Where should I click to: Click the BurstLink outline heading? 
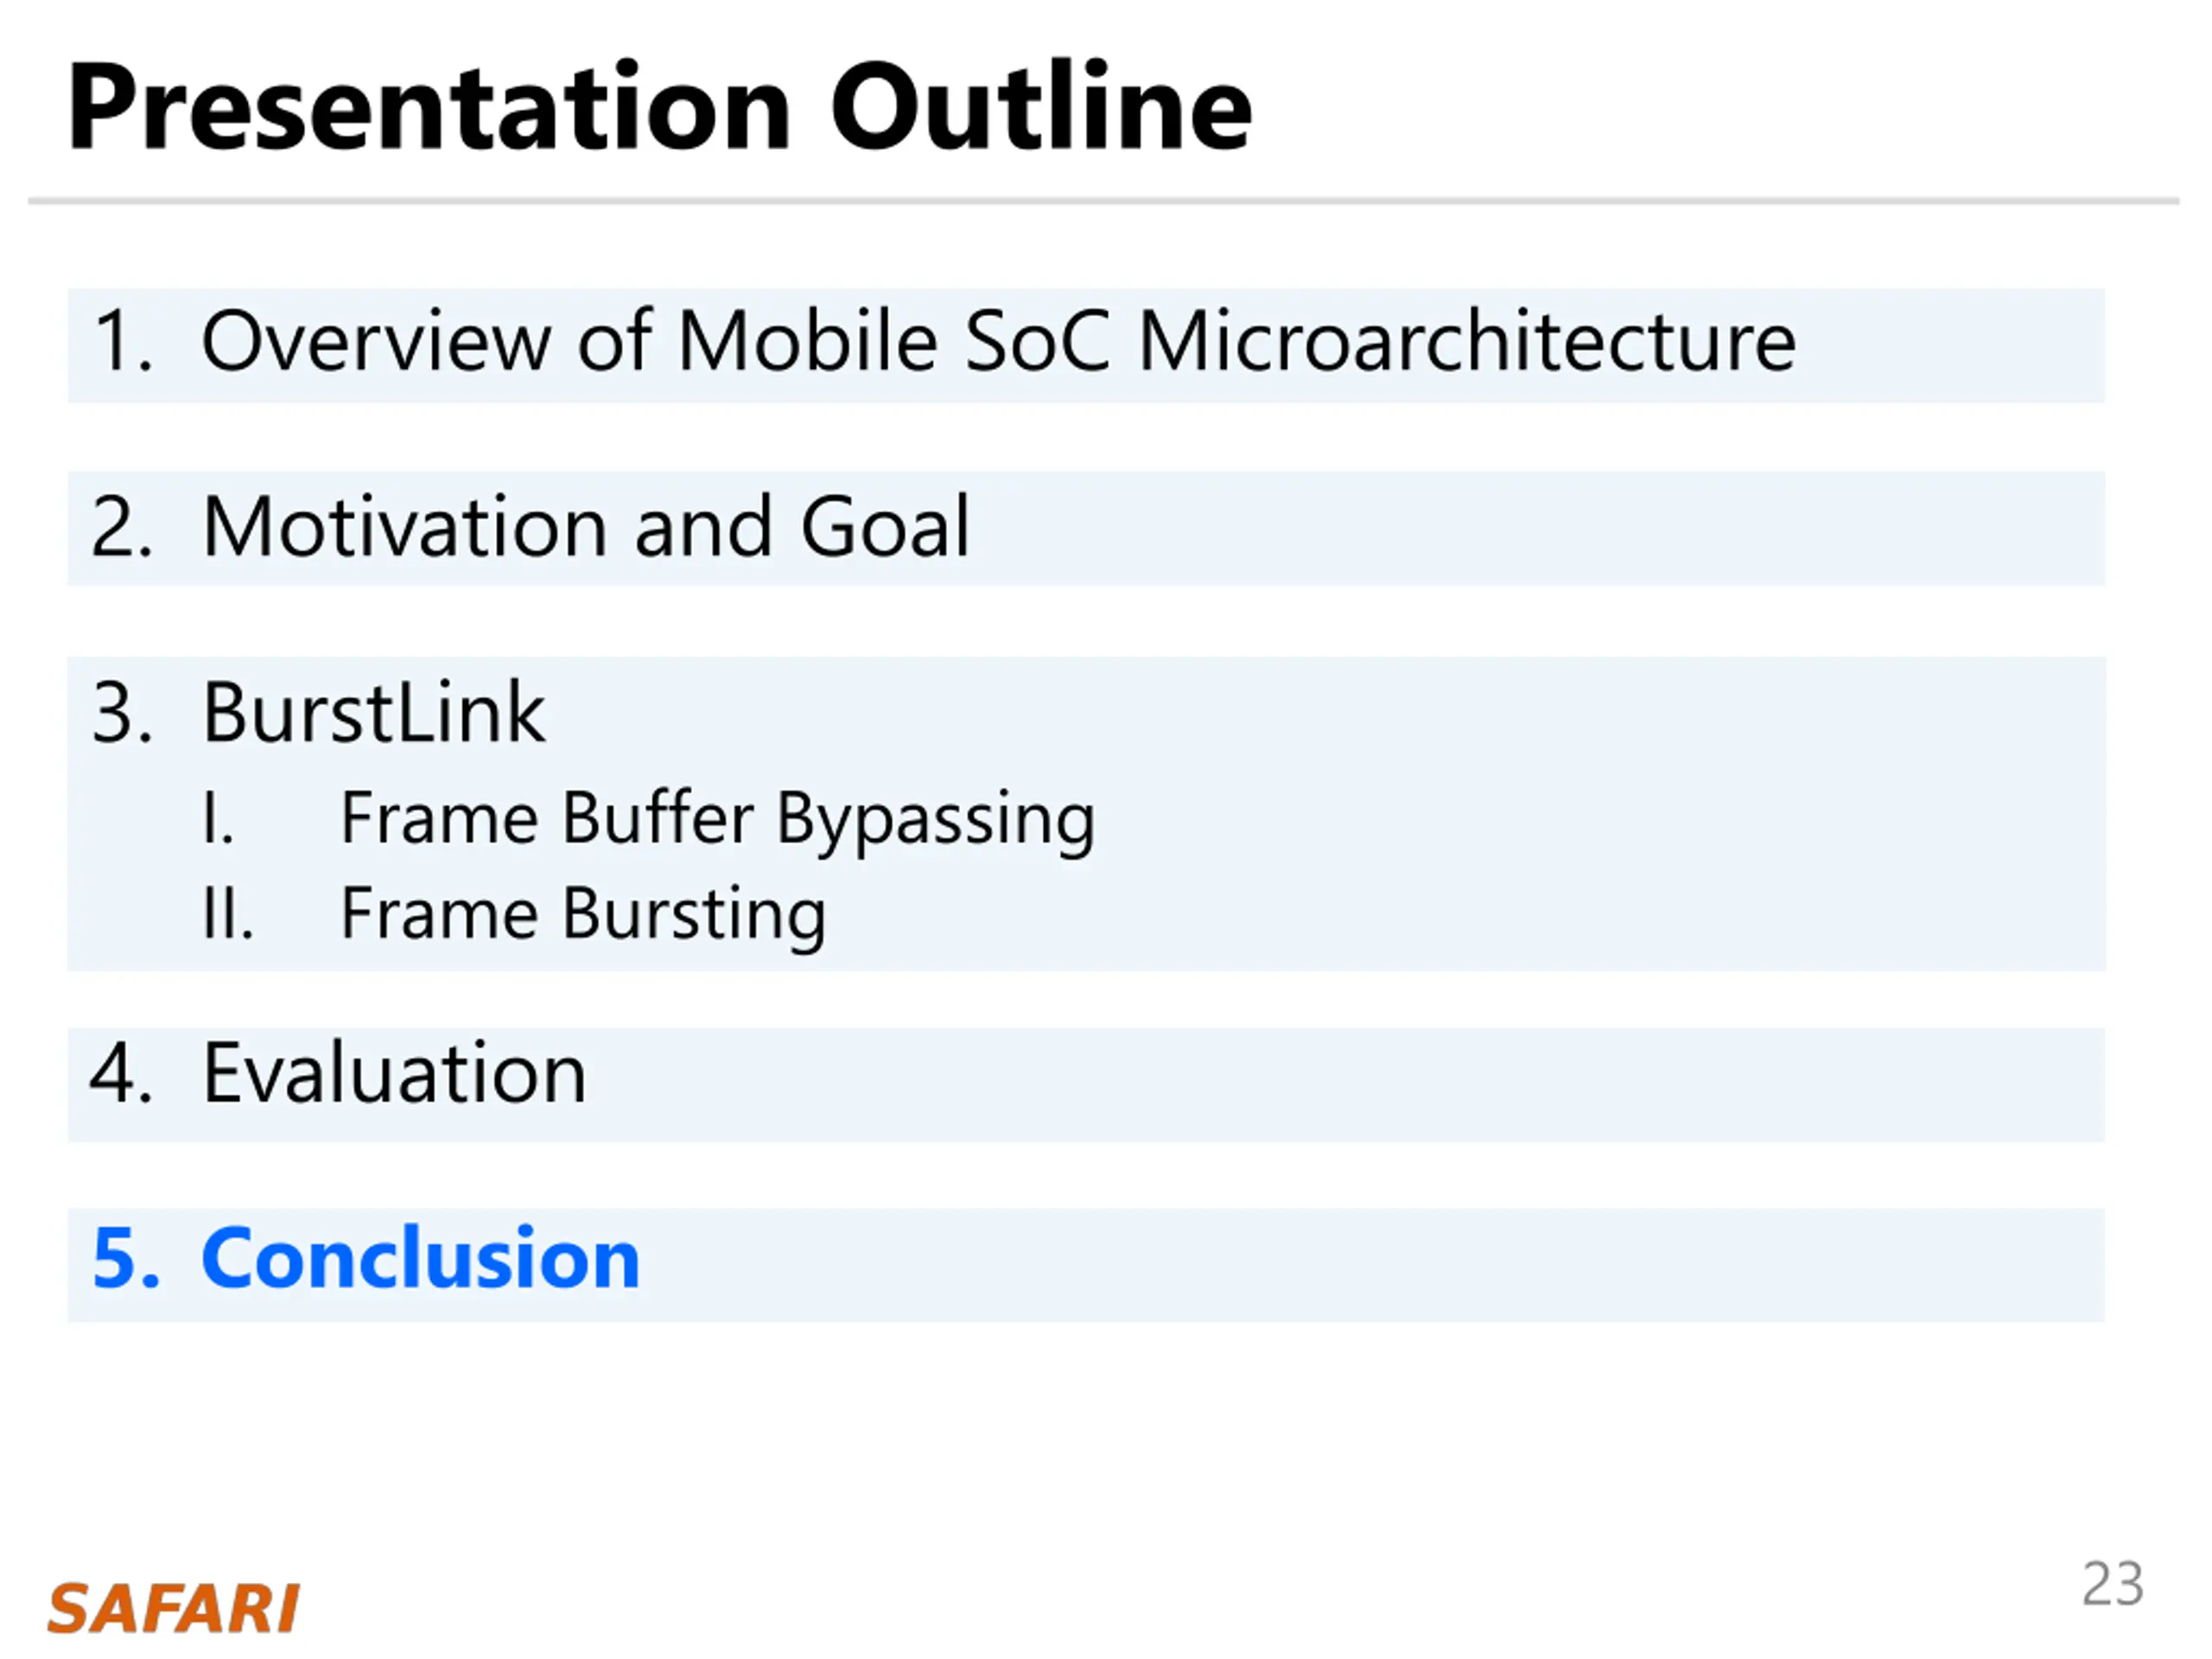tap(373, 712)
